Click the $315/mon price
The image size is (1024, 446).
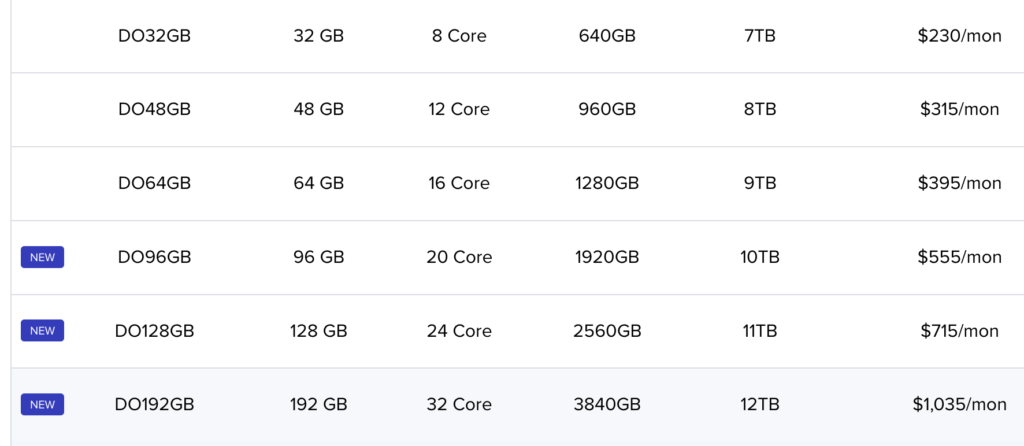959,109
